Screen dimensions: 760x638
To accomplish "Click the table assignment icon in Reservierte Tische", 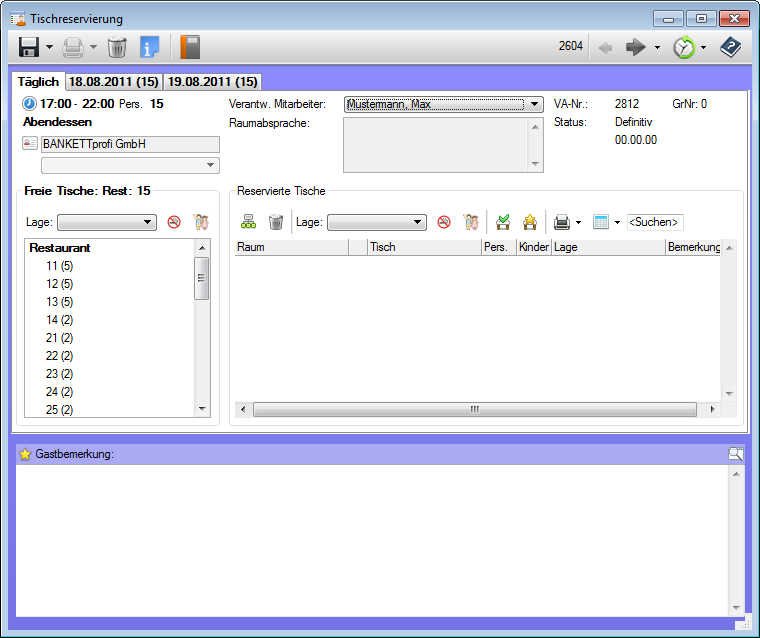I will click(x=249, y=222).
